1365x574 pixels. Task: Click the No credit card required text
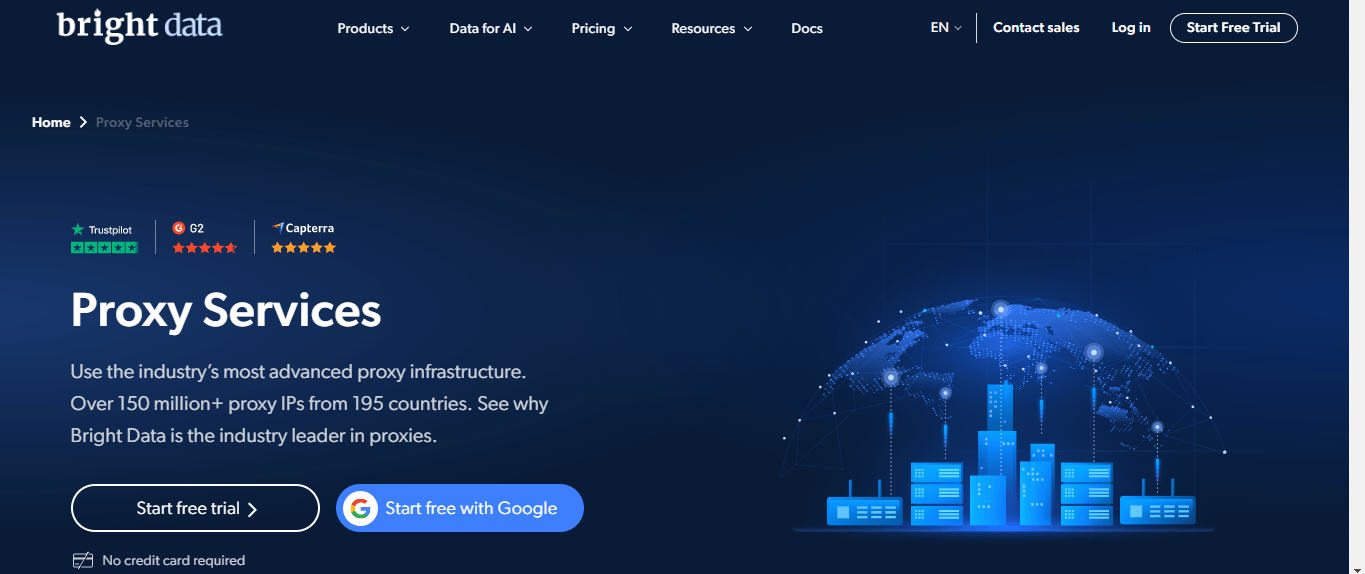click(x=174, y=561)
